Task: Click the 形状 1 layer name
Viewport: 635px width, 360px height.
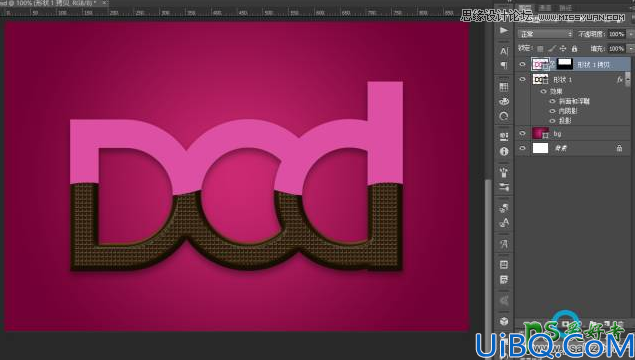Action: pos(563,80)
